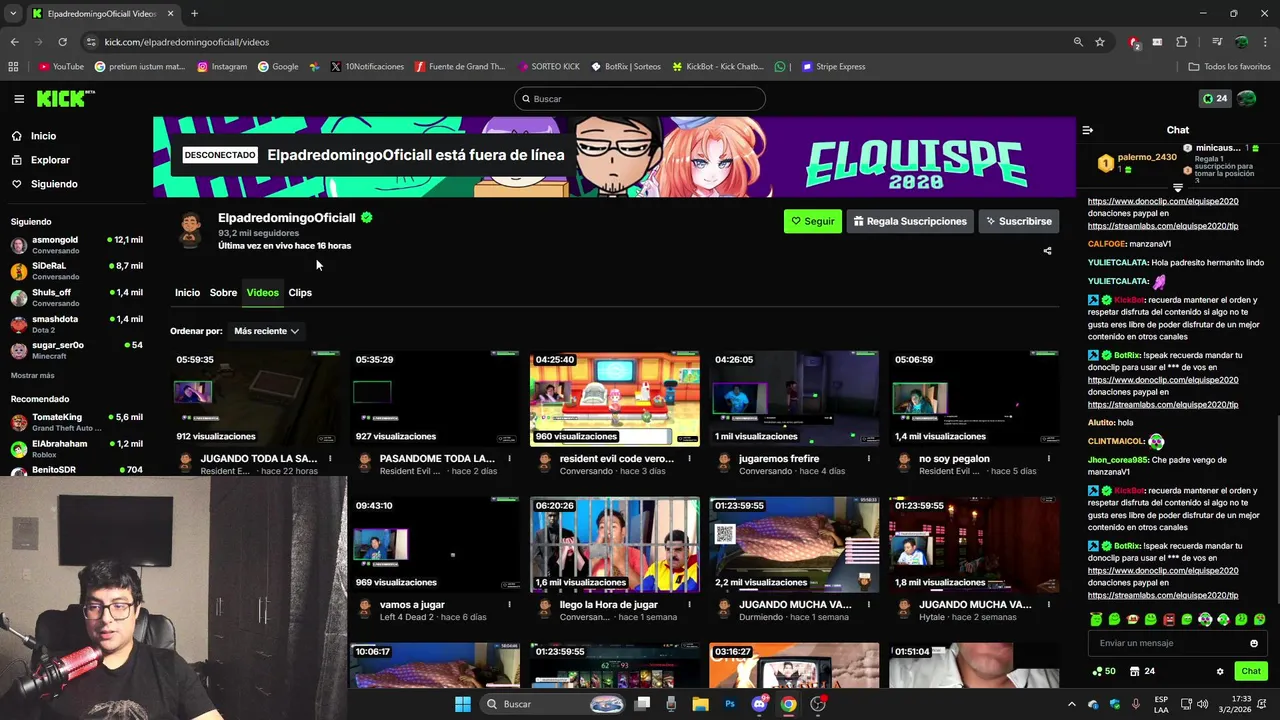Image resolution: width=1280 pixels, height=720 pixels.
Task: Open smashdota channel in sidebar
Action: coord(76,324)
